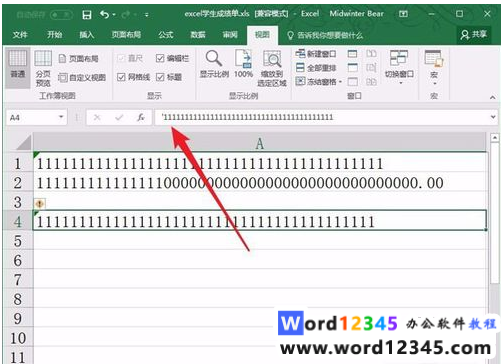The image size is (501, 364).
Task: Toggle the Formula Bar (编辑栏) checkbox
Action: 160,58
